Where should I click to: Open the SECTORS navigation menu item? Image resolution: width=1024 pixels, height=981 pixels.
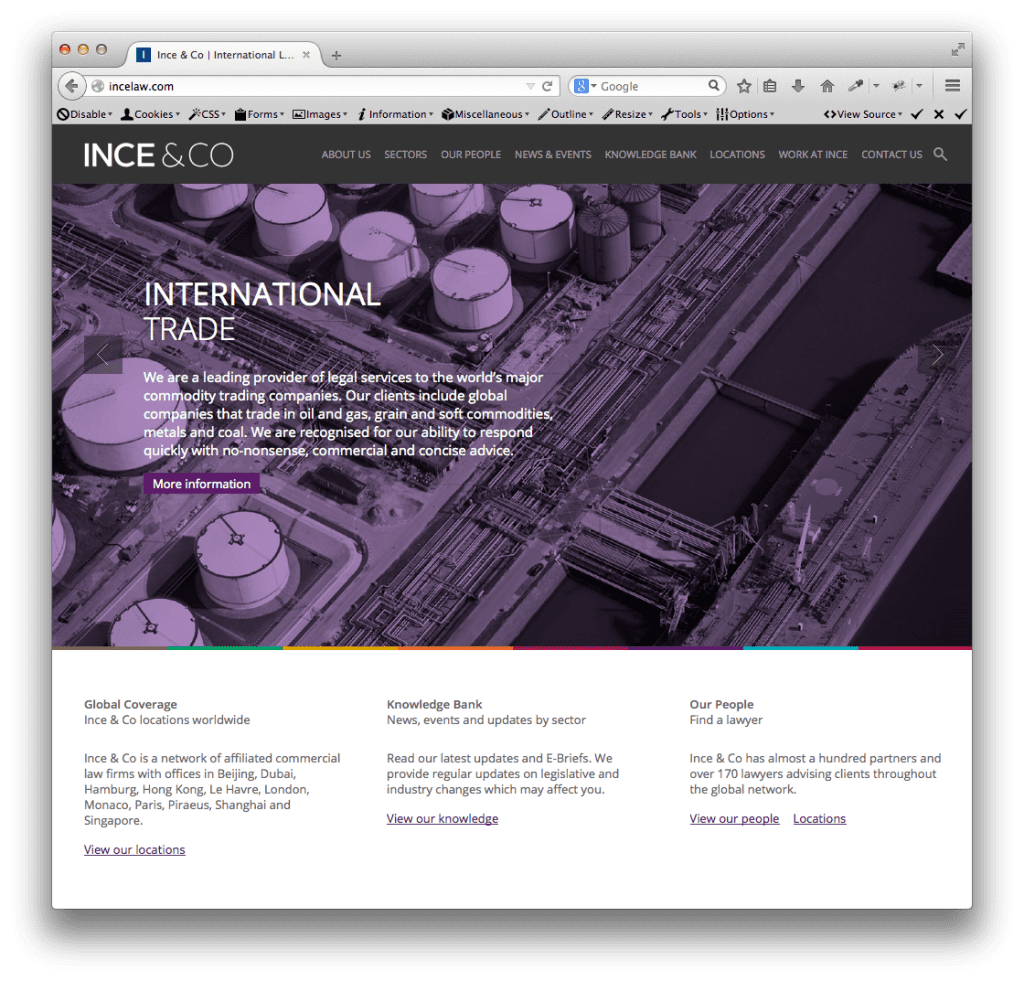tap(405, 155)
